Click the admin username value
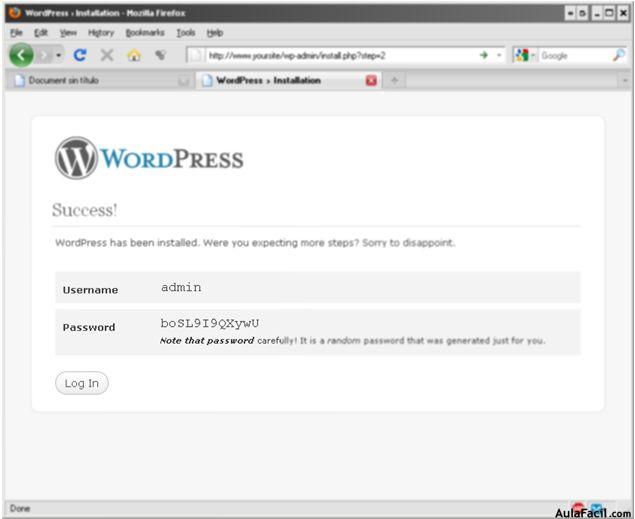This screenshot has width=635, height=519. pyautogui.click(x=181, y=287)
